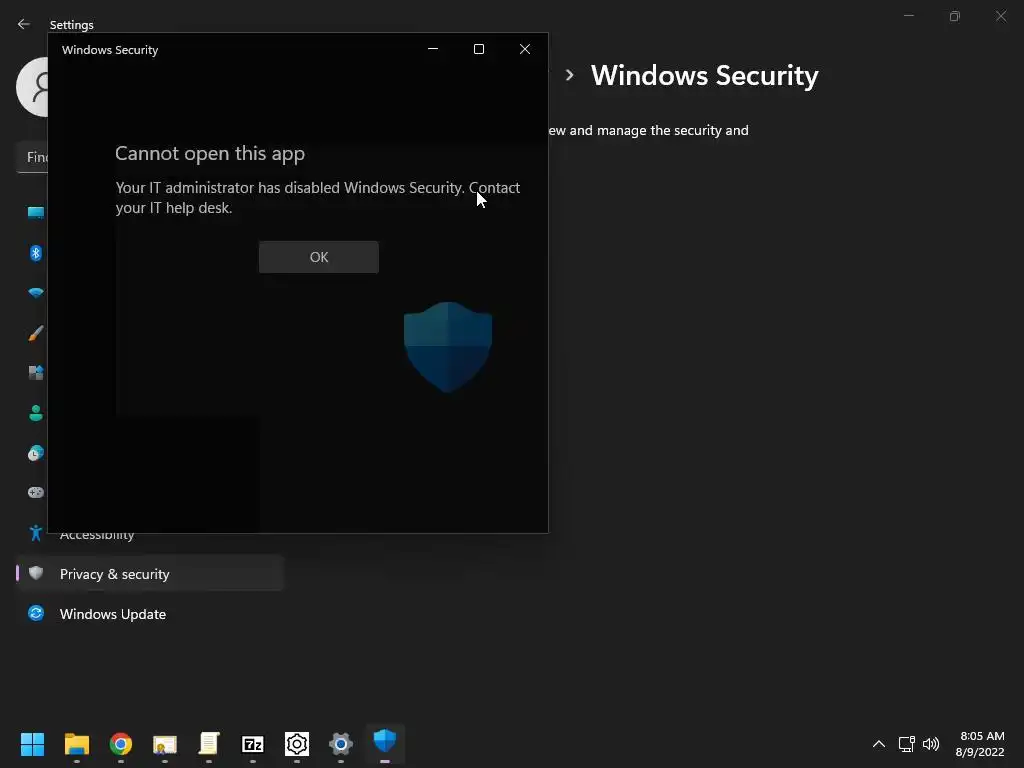Open the volume speaker icon in the tray
1024x768 pixels.
tap(931, 744)
